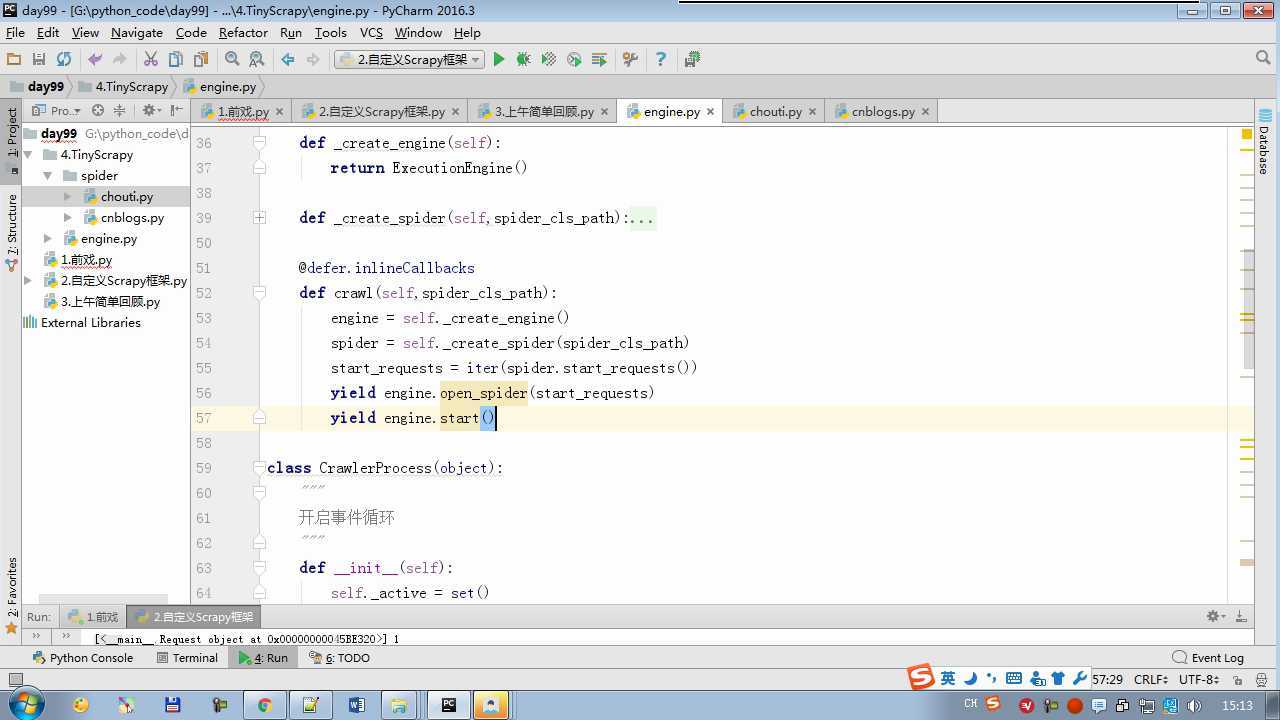This screenshot has width=1280, height=720.
Task: Click the Paste clipboard icon
Action: [201, 60]
